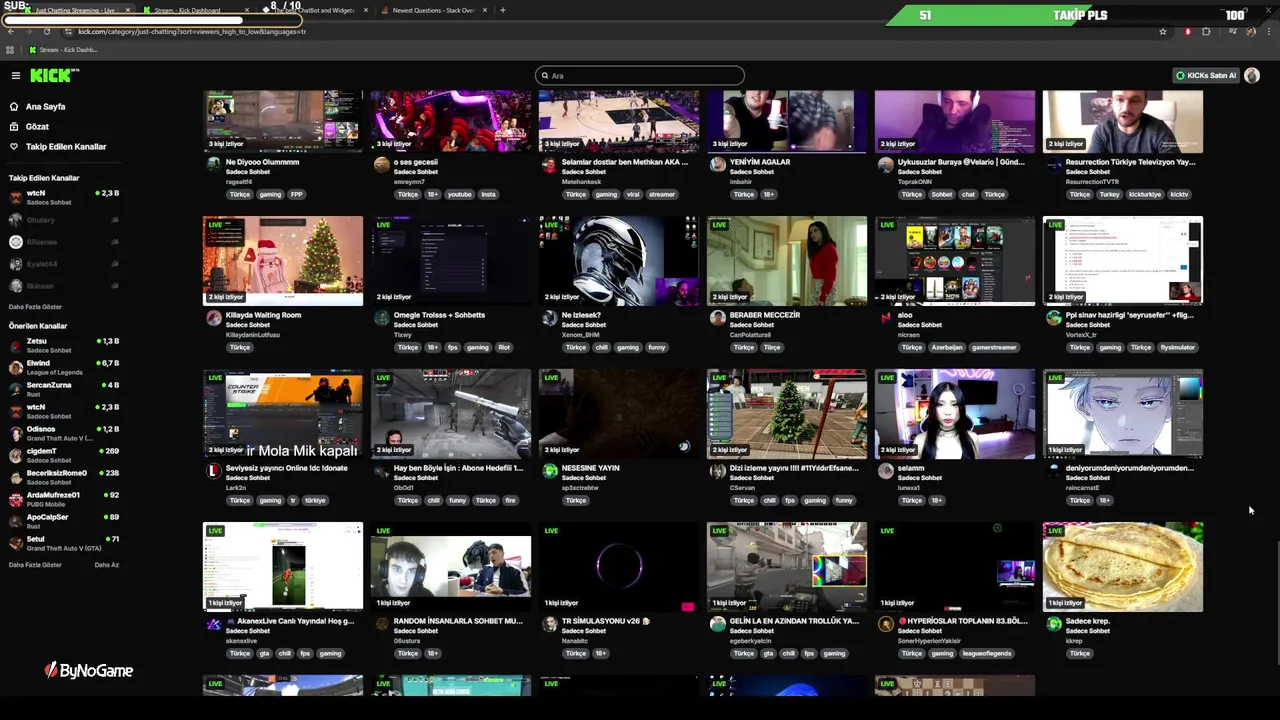Open the Ne izlesek? channel avatar
The width and height of the screenshot is (1280, 720).
click(x=549, y=318)
